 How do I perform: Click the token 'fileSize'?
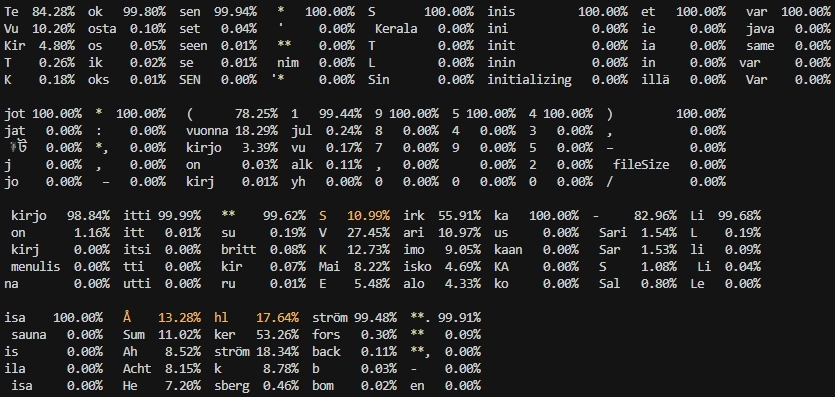(x=641, y=164)
